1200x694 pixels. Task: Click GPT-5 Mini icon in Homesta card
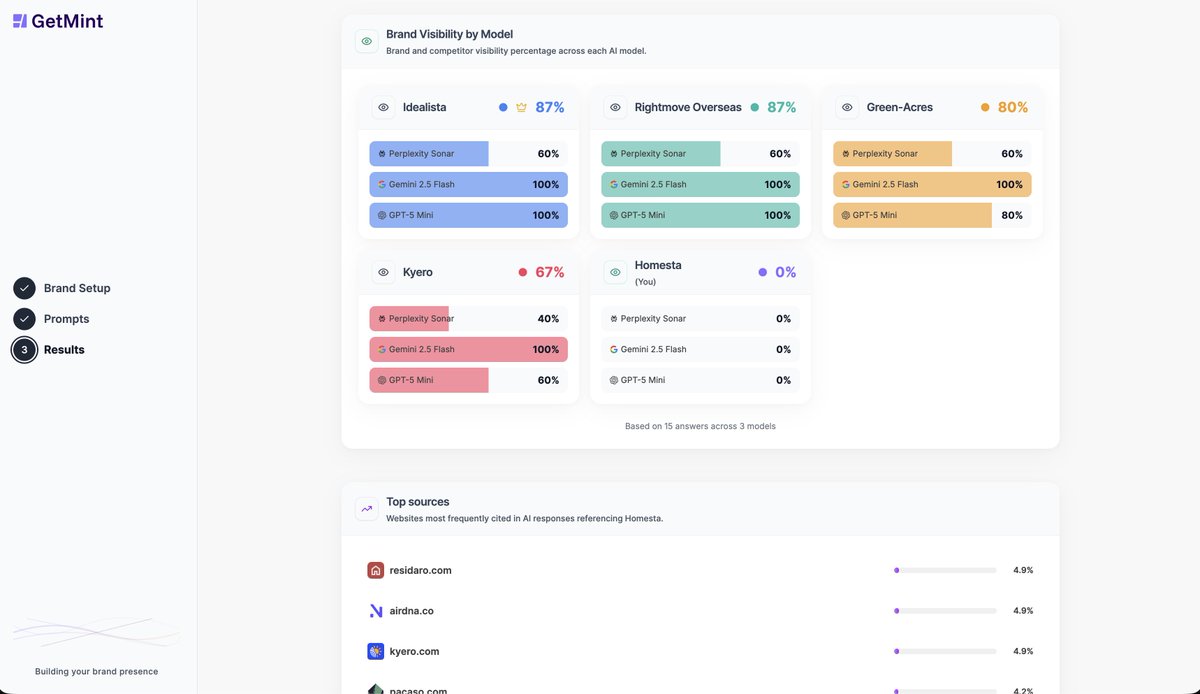tap(614, 380)
